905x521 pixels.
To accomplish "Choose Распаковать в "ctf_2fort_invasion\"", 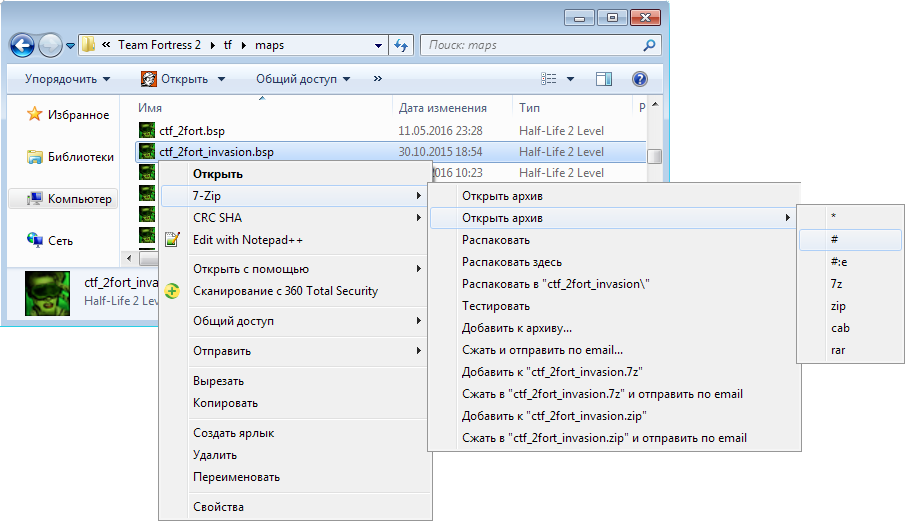I will click(x=614, y=284).
